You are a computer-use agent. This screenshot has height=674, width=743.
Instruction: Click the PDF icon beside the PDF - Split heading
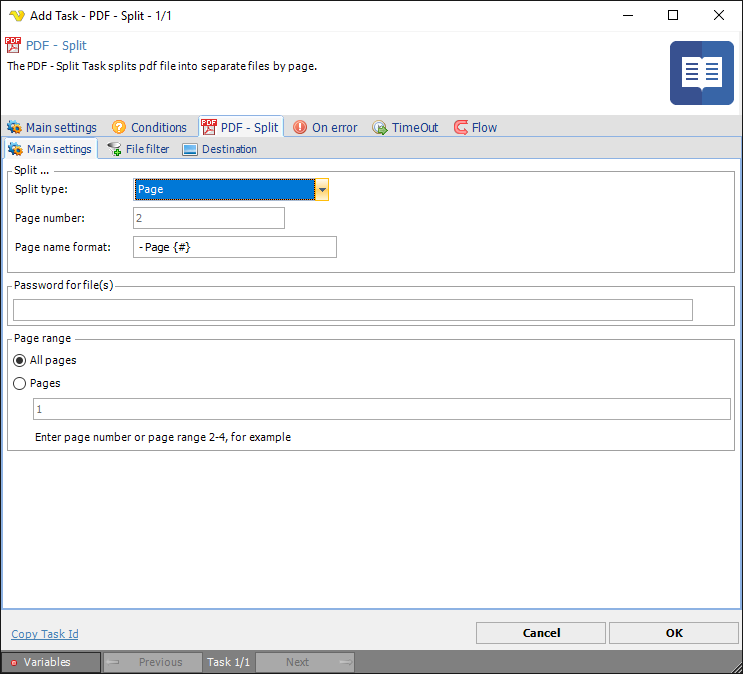pos(13,45)
